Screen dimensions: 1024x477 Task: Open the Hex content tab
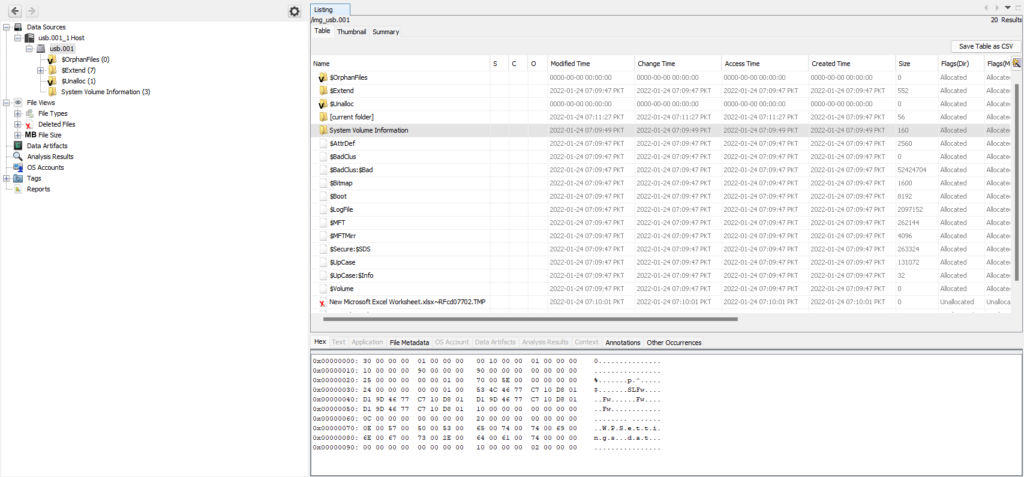320,342
